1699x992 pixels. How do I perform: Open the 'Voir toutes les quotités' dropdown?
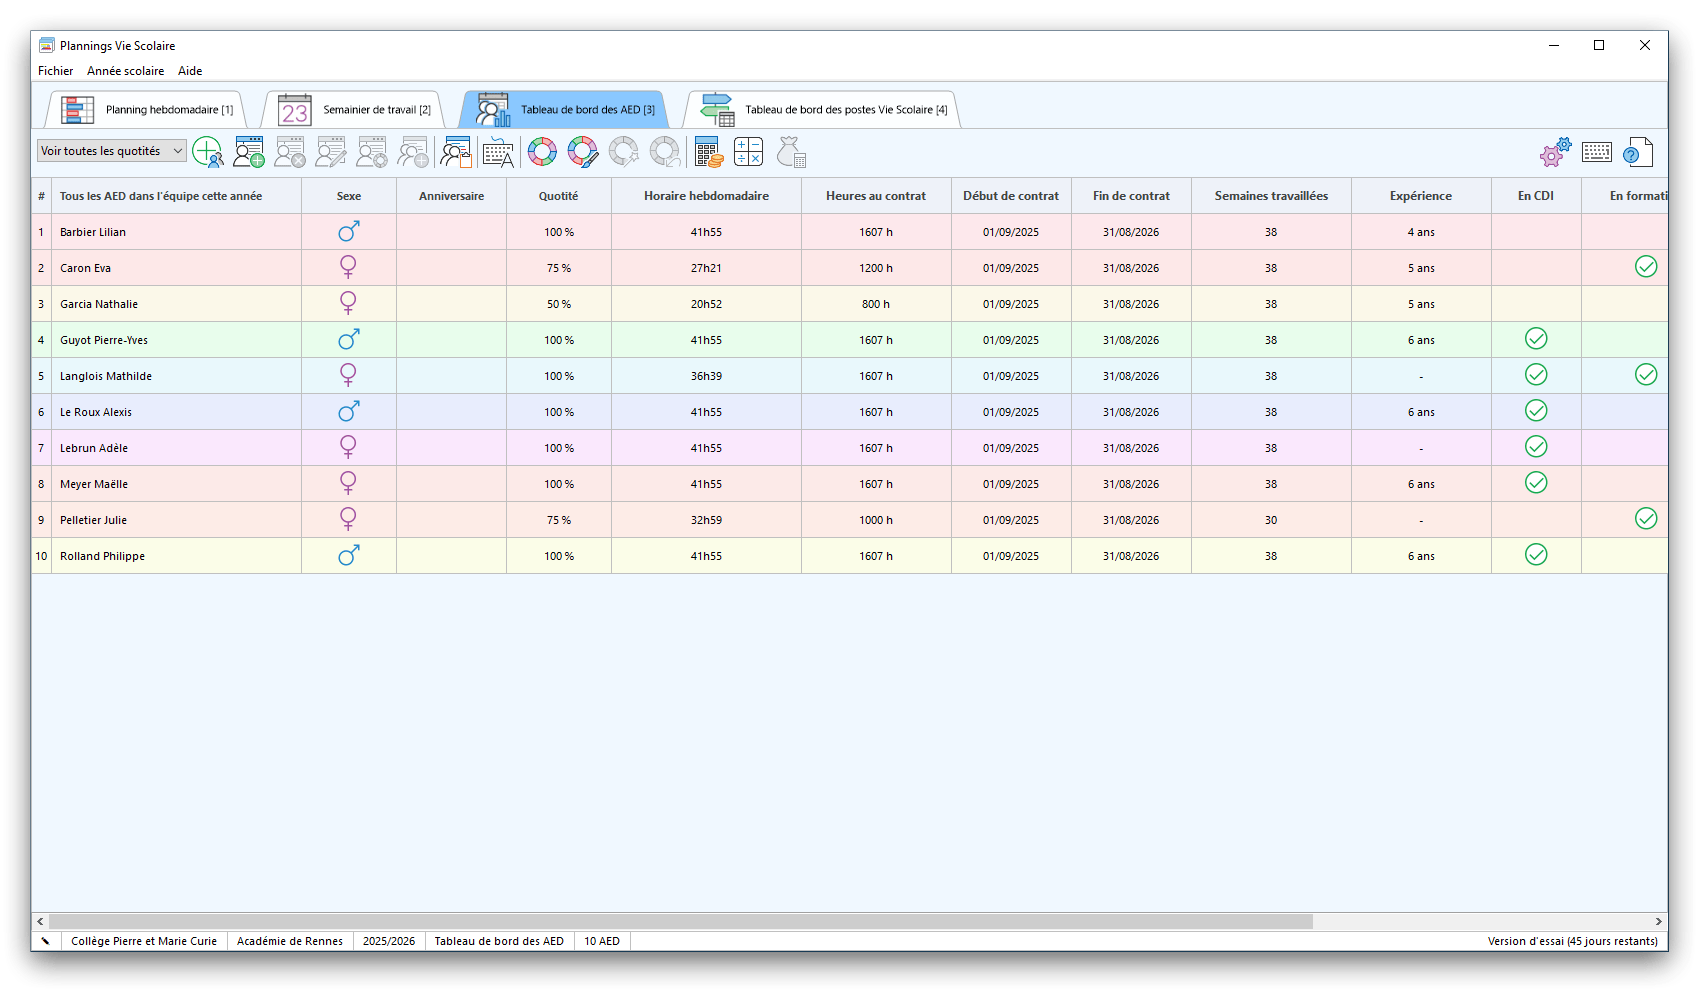(111, 151)
